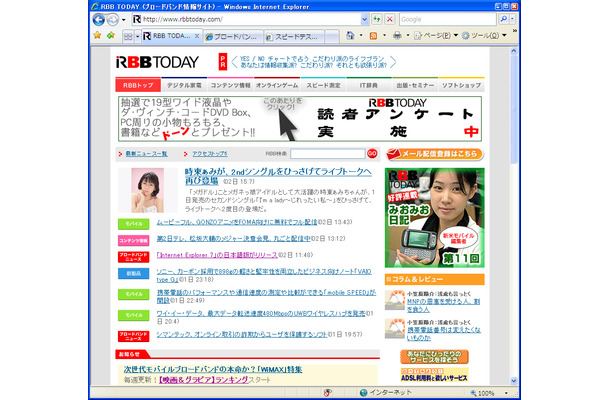Click the RBB検索 text field

(x=327, y=154)
